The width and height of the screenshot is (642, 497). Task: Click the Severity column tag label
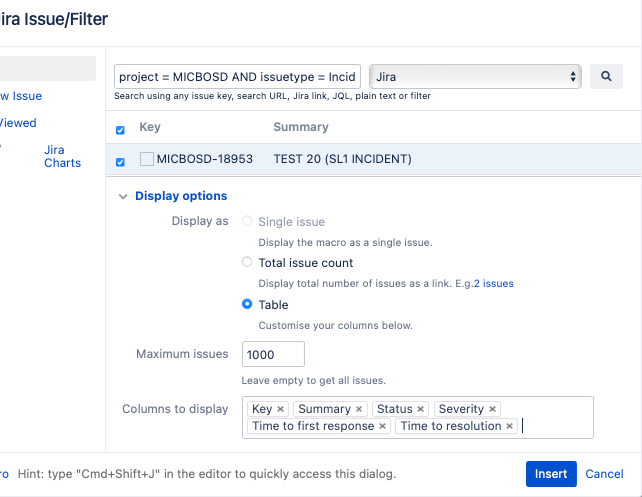coord(461,409)
